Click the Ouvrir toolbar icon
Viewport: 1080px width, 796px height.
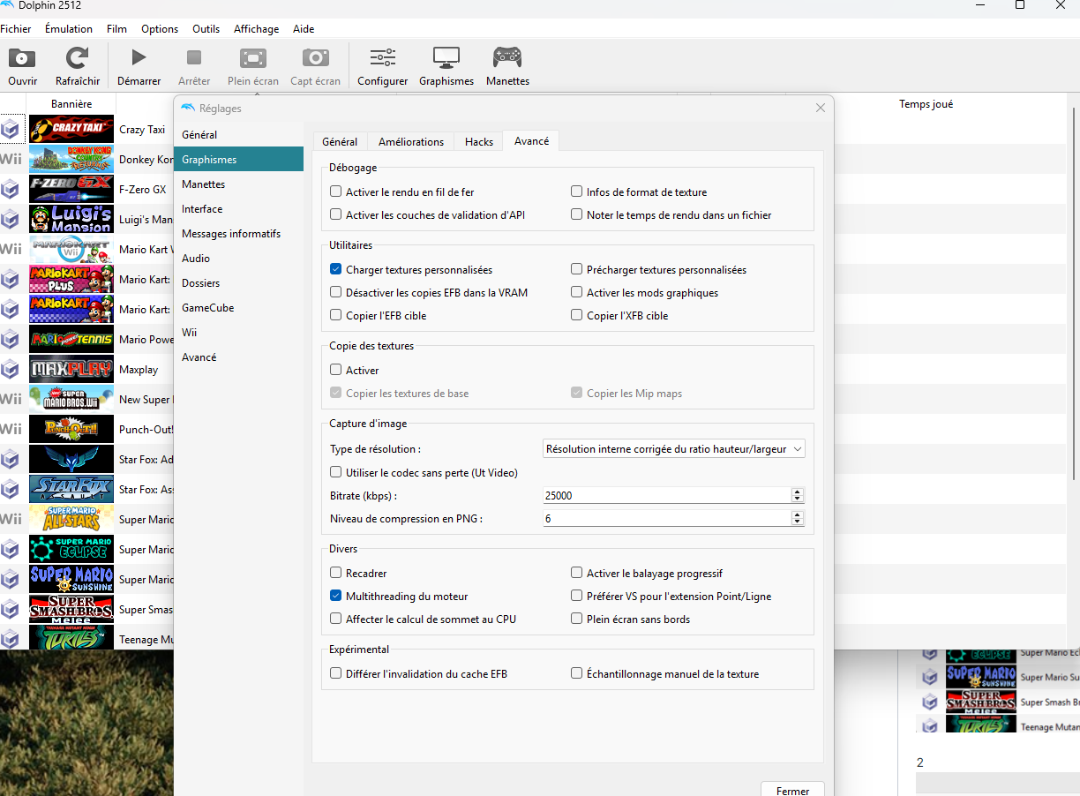coord(22,59)
